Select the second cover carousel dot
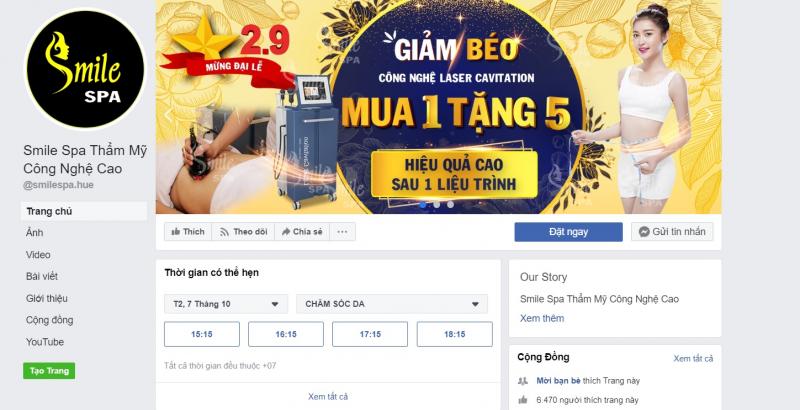800x410 pixels. pyautogui.click(x=437, y=204)
